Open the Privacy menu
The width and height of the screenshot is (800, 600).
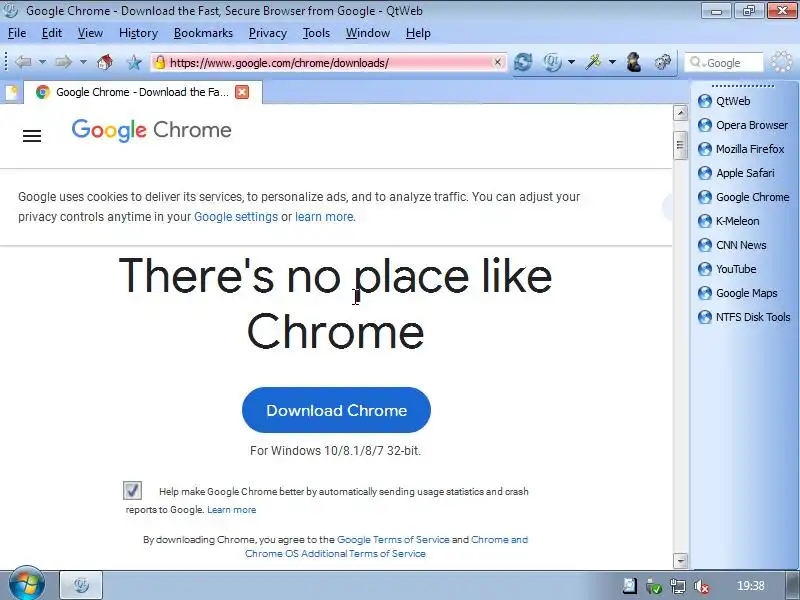267,33
